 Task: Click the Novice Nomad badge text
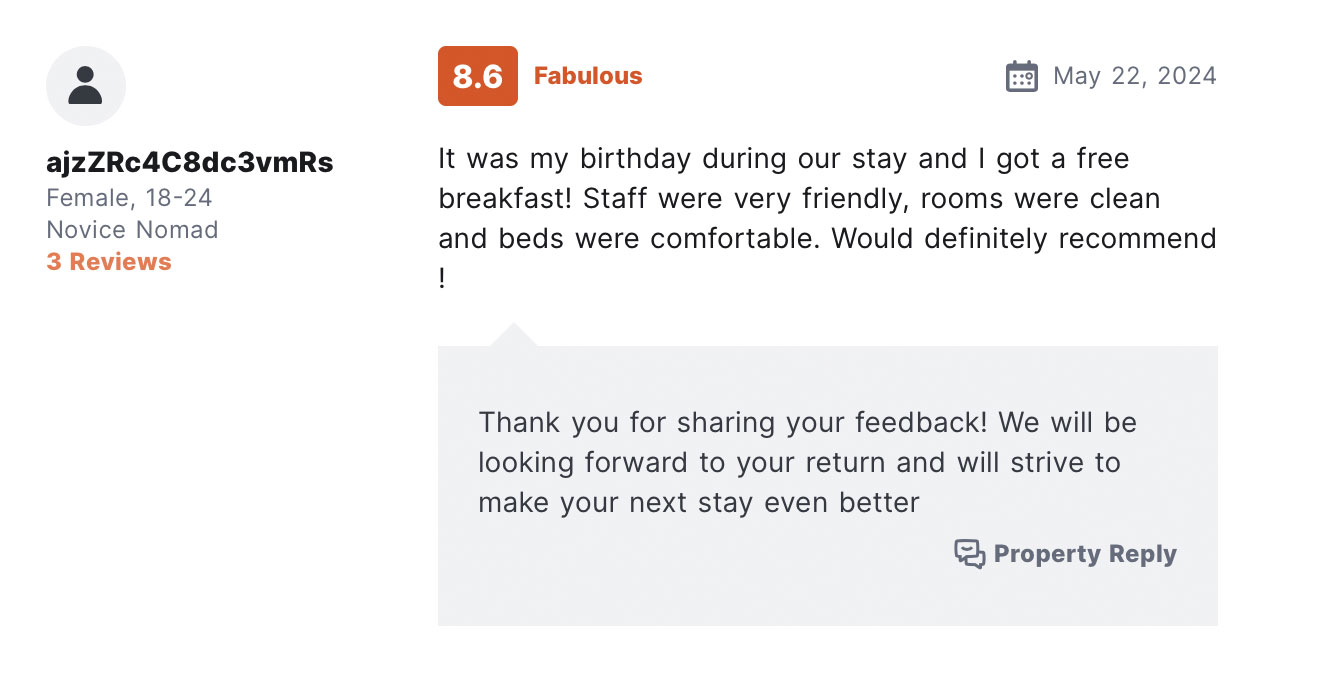coord(132,230)
